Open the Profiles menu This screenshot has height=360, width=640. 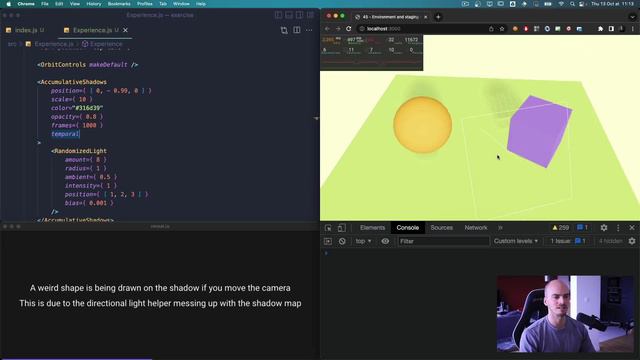click(144, 4)
